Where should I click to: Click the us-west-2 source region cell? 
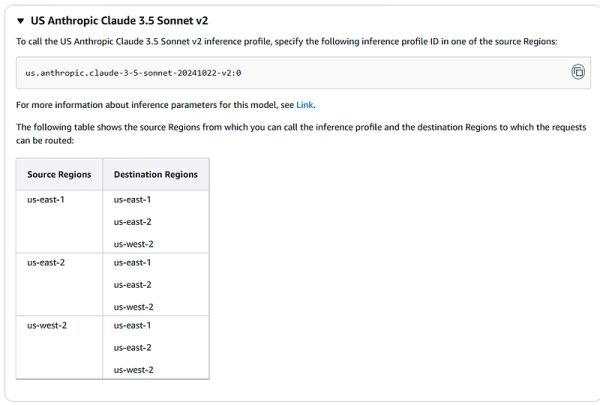pos(47,325)
